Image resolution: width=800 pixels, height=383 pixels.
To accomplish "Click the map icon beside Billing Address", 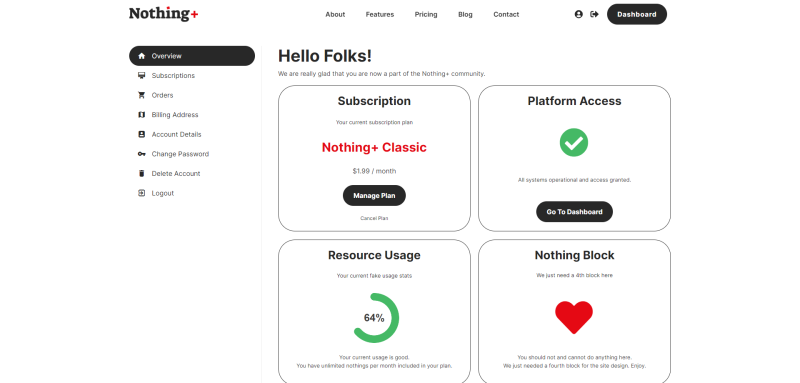I will 141,115.
